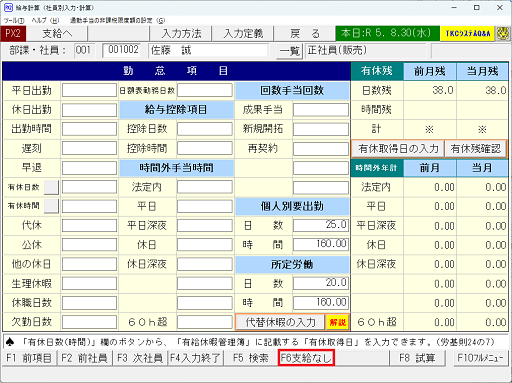The width and height of the screenshot is (512, 383).
Task: Focus the 出勤時間 input field
Action: click(89, 129)
